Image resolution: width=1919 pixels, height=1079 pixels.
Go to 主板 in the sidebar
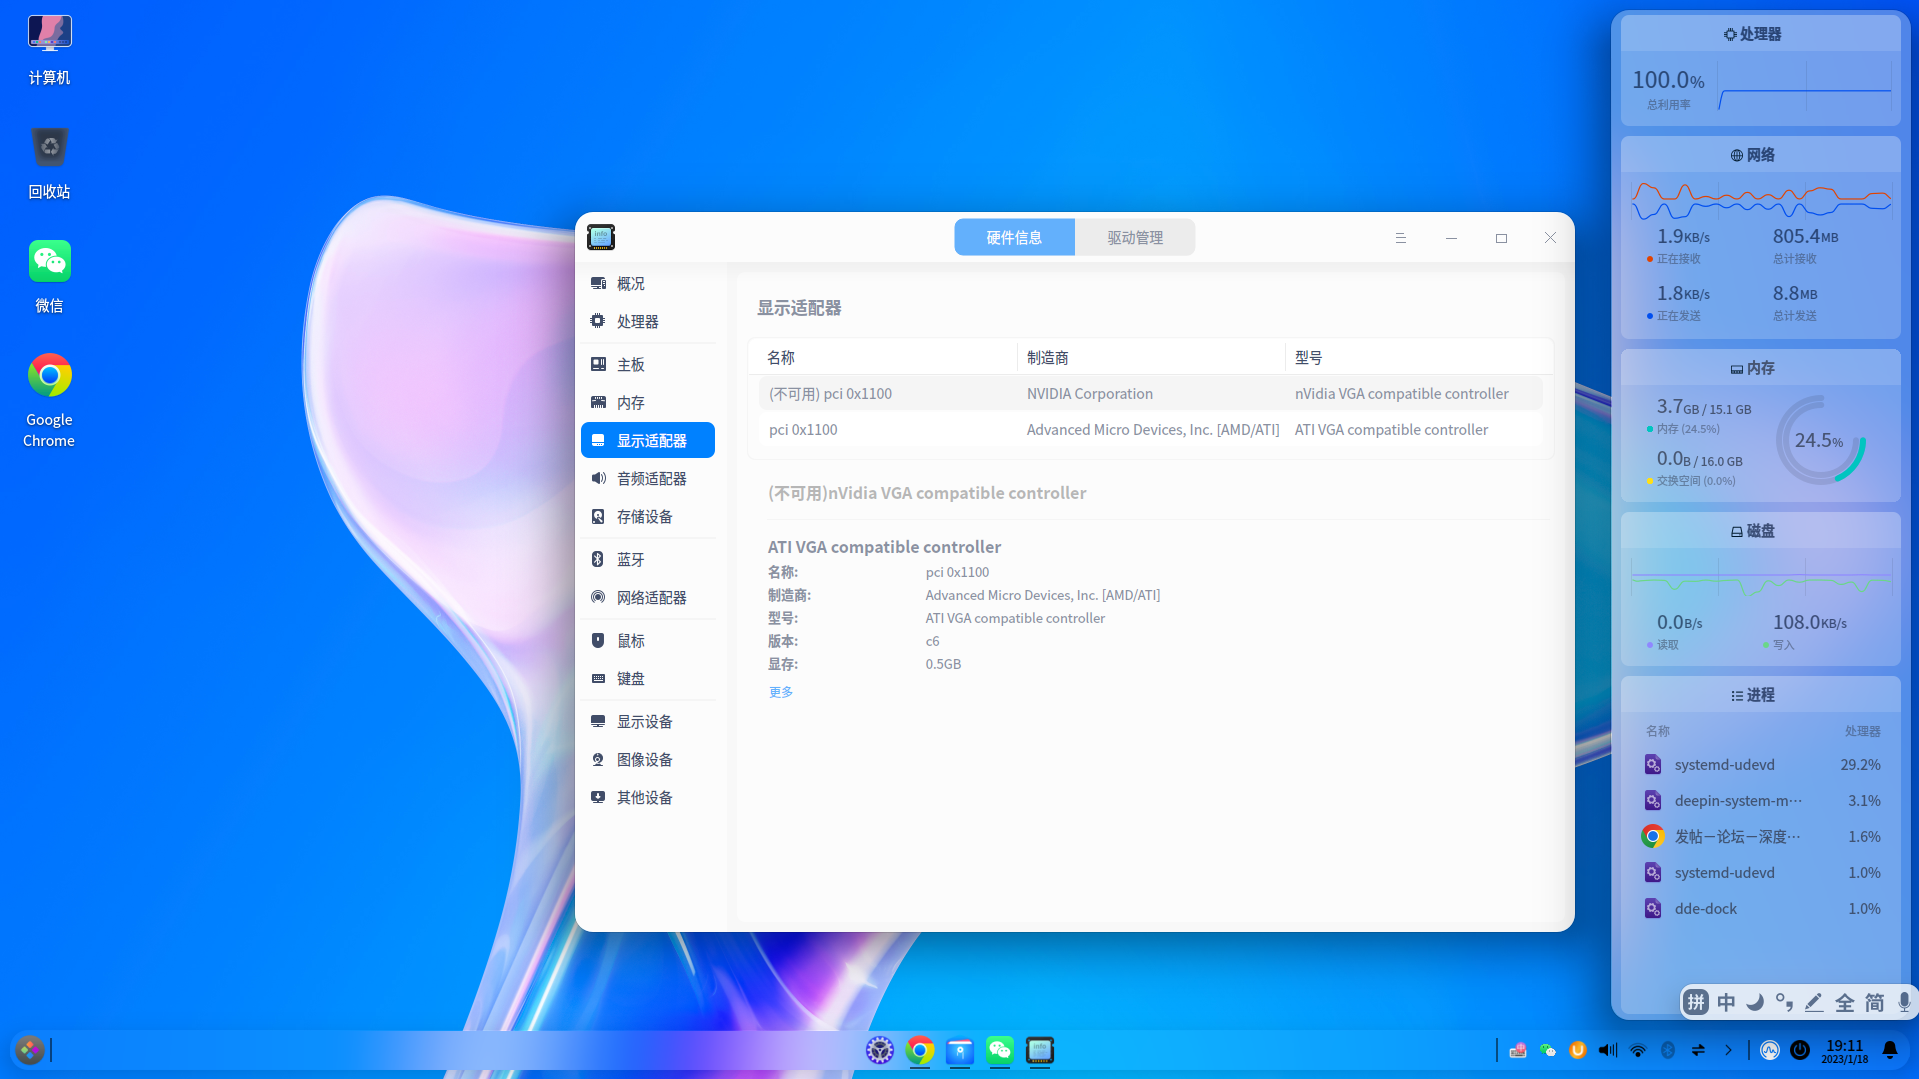point(648,364)
